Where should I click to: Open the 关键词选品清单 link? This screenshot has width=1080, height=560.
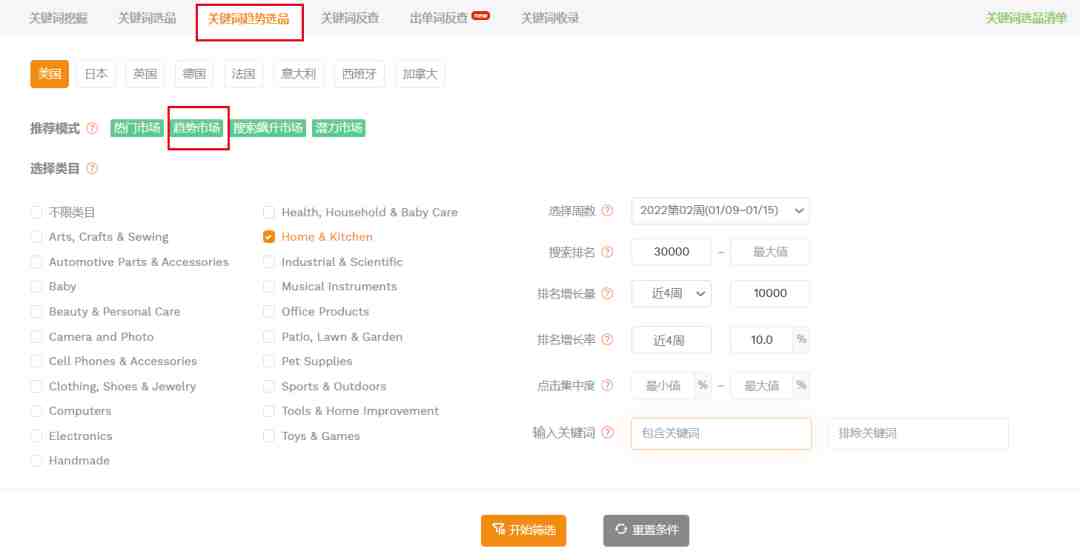point(1026,18)
